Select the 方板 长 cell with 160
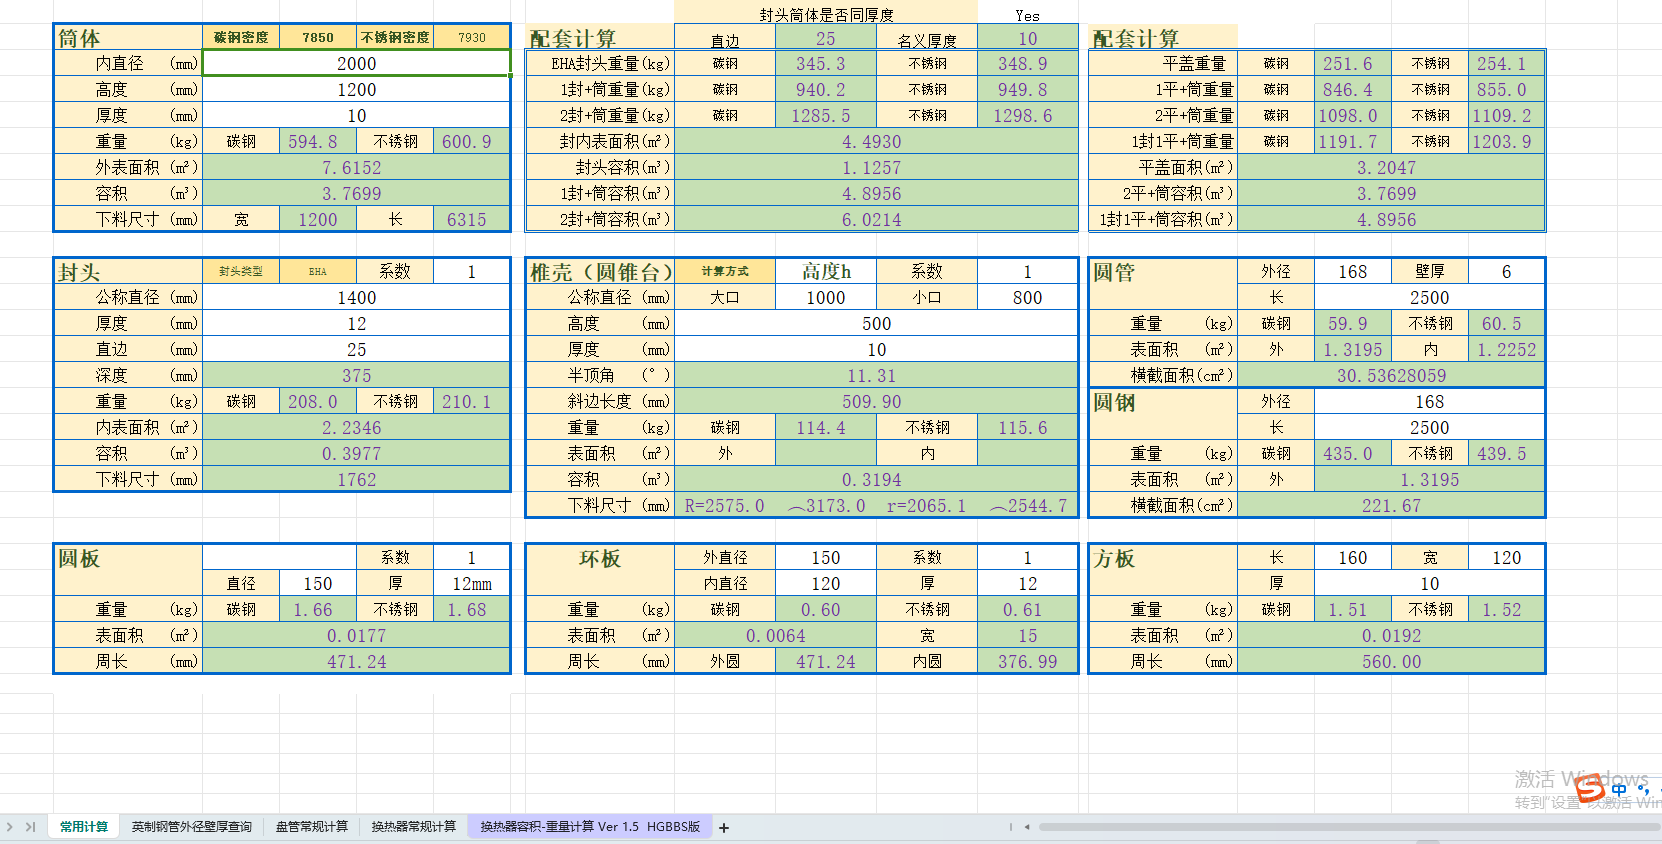 tap(1353, 557)
